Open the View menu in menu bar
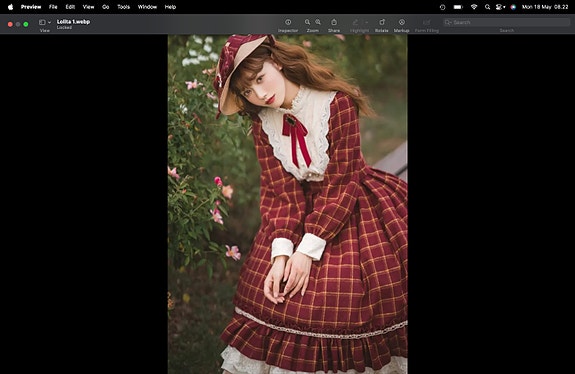 tap(88, 7)
